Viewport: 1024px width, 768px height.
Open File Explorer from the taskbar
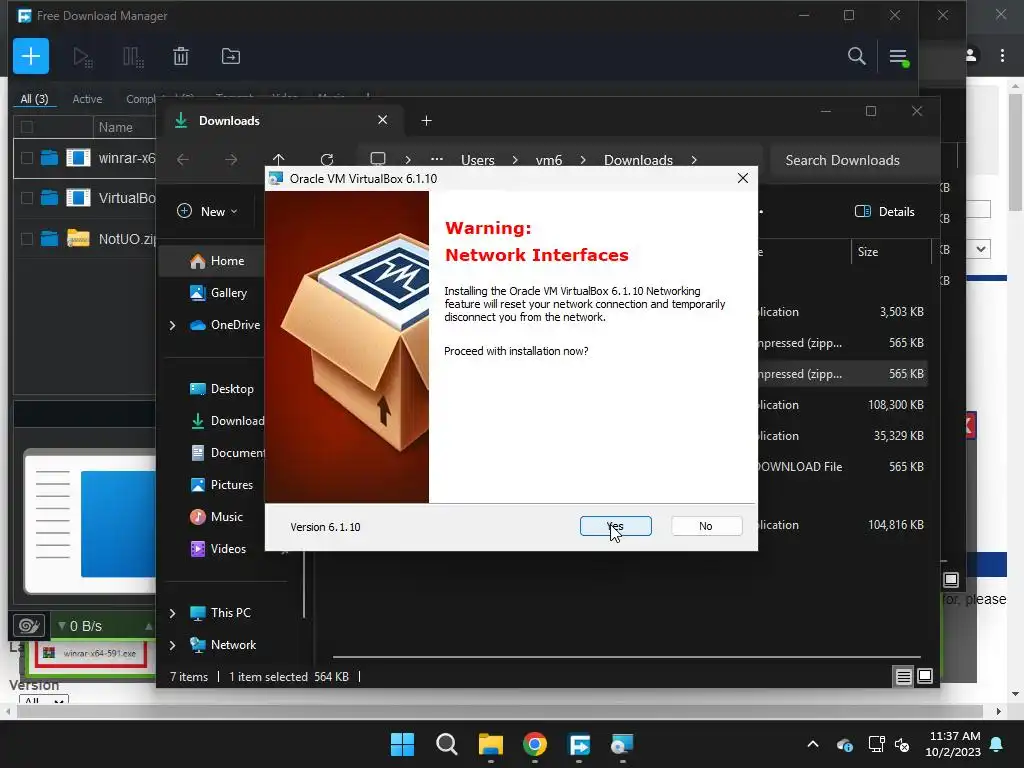[490, 744]
